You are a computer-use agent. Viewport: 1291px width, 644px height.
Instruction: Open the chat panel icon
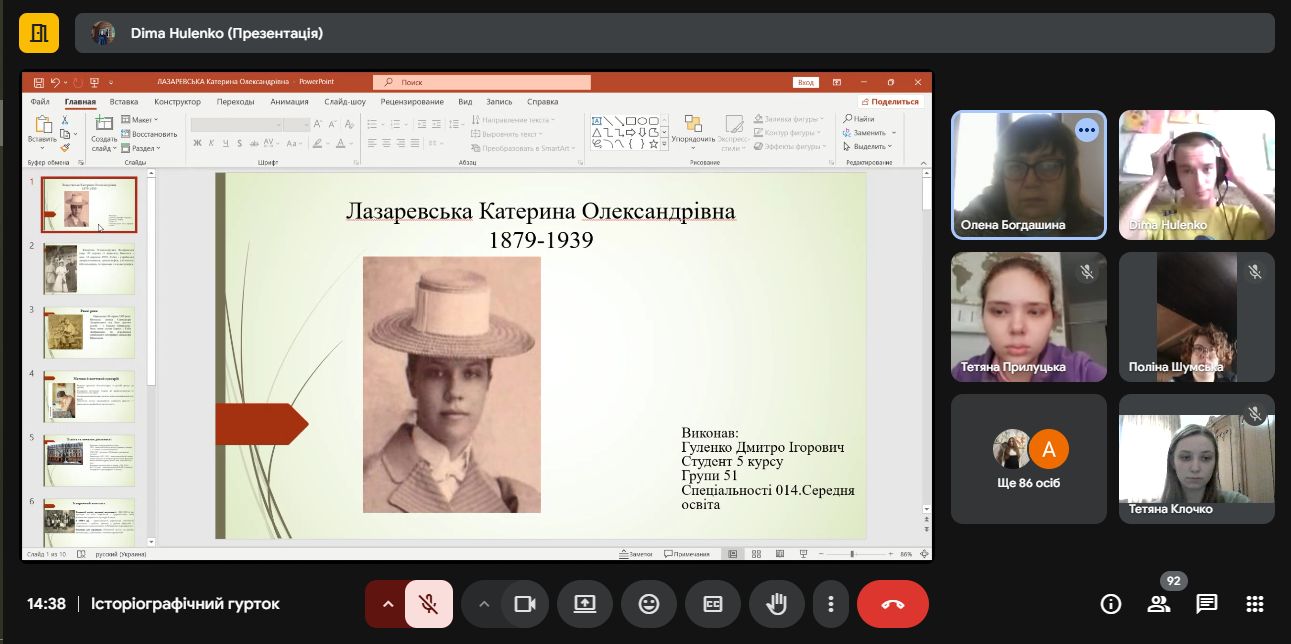click(1207, 604)
